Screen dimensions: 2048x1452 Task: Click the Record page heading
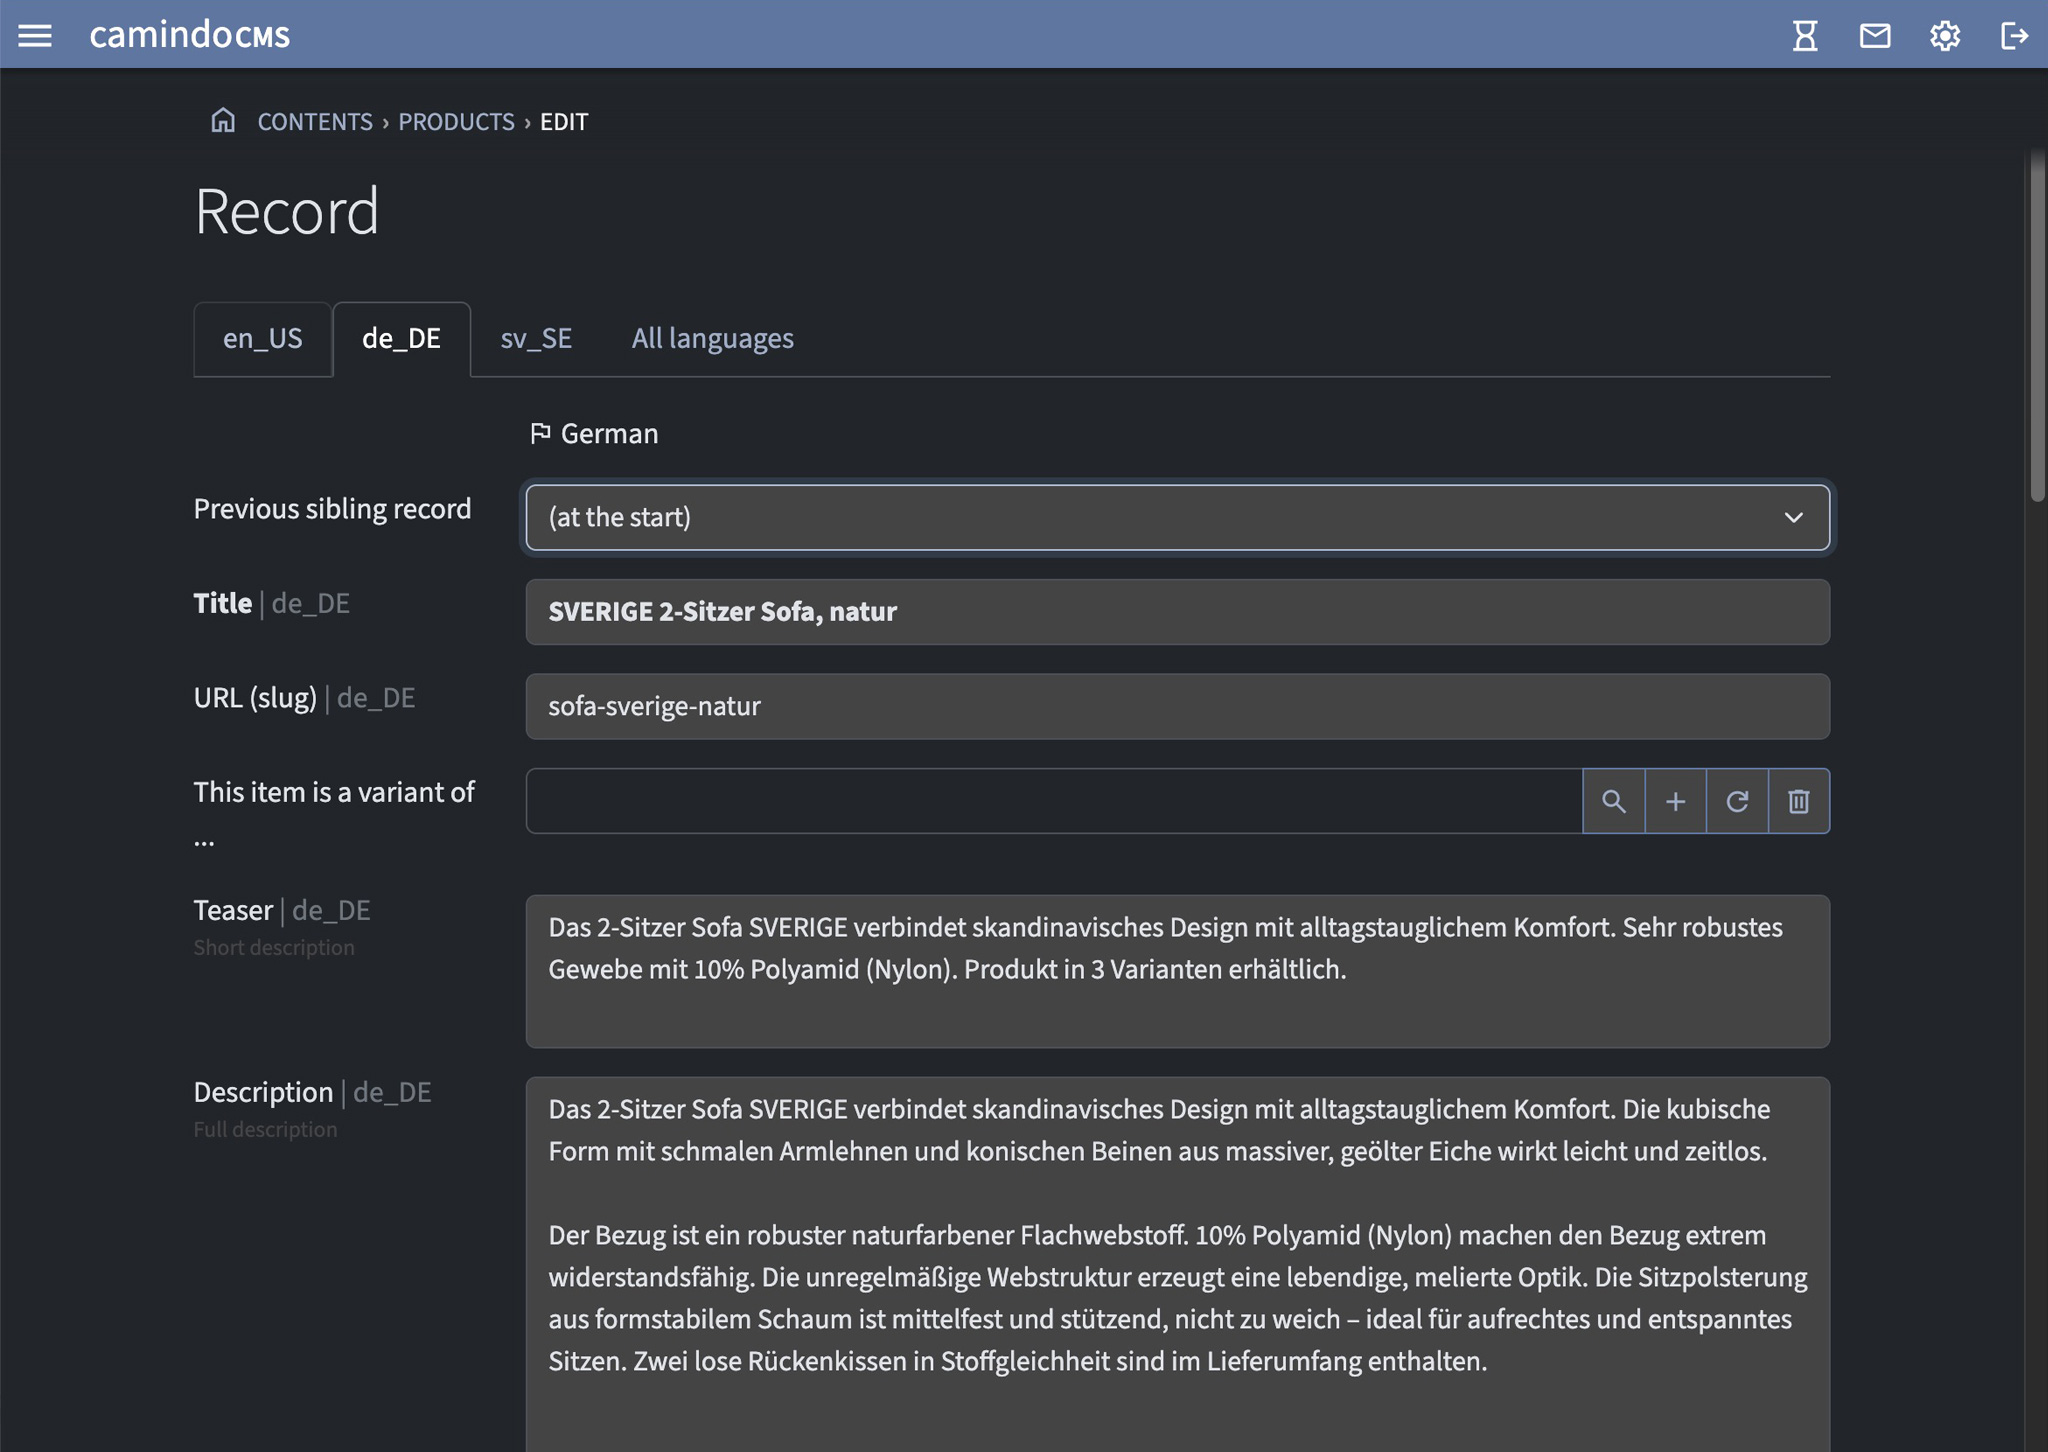pyautogui.click(x=287, y=211)
